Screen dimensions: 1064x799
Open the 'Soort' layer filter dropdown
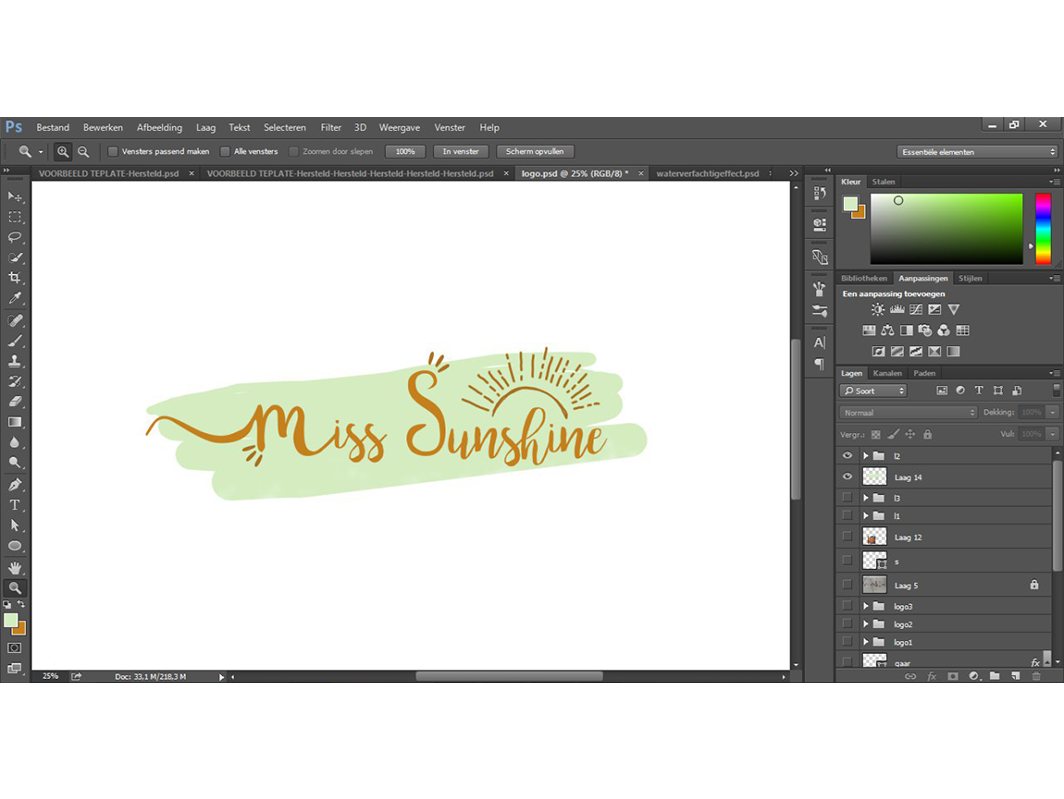pos(873,391)
